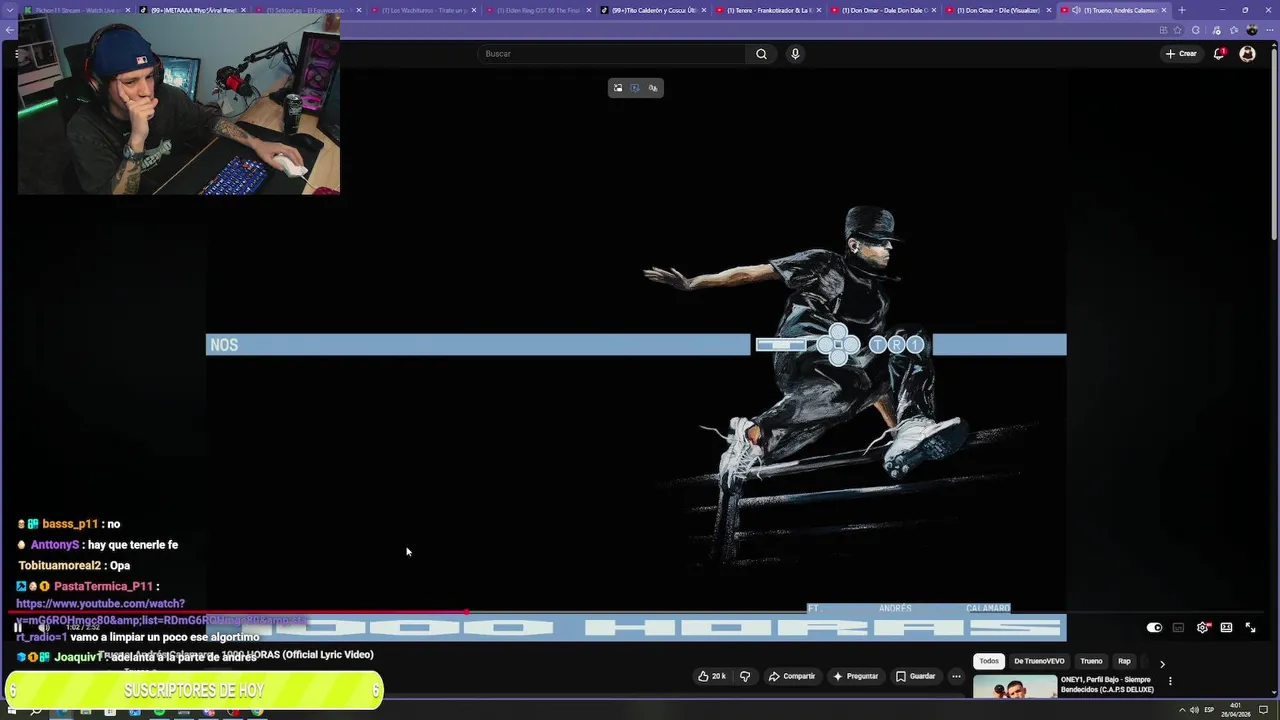
Task: Open the ONEY1 Perfil Bajo video thumbnail
Action: (x=1015, y=687)
